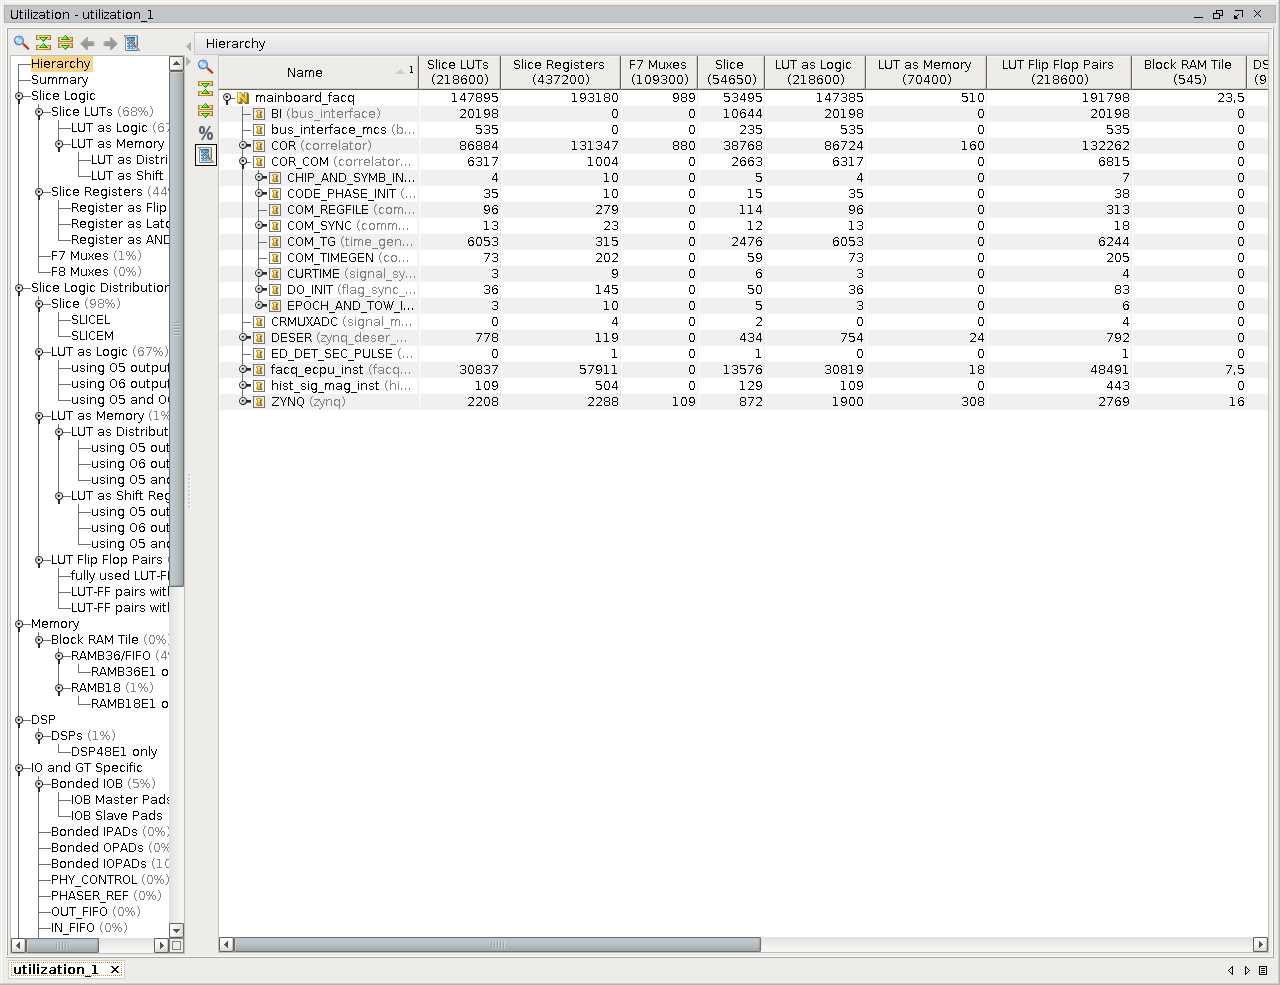Click the Block RAM Tile column header
Viewport: 1280px width, 985px height.
coord(1187,72)
